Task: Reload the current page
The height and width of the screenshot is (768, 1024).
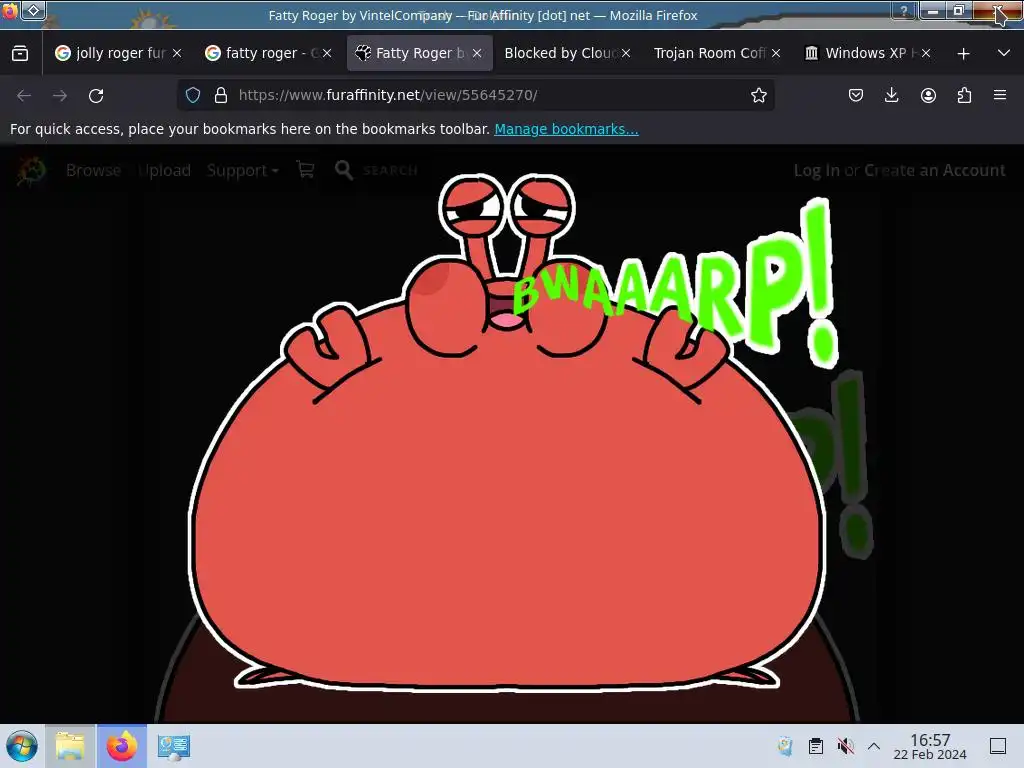Action: (96, 95)
